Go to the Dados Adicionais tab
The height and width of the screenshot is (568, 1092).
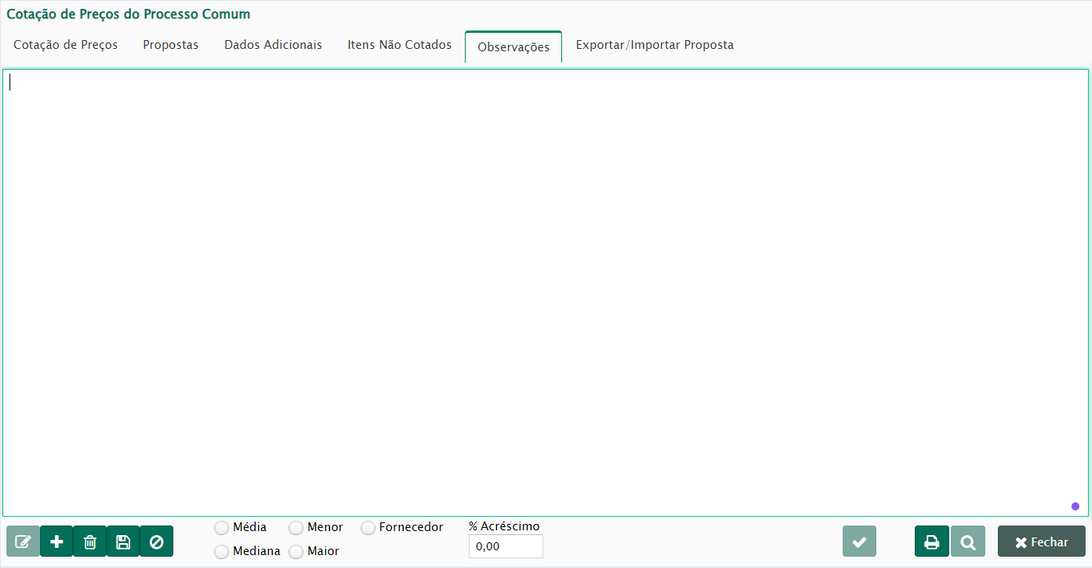coord(273,45)
